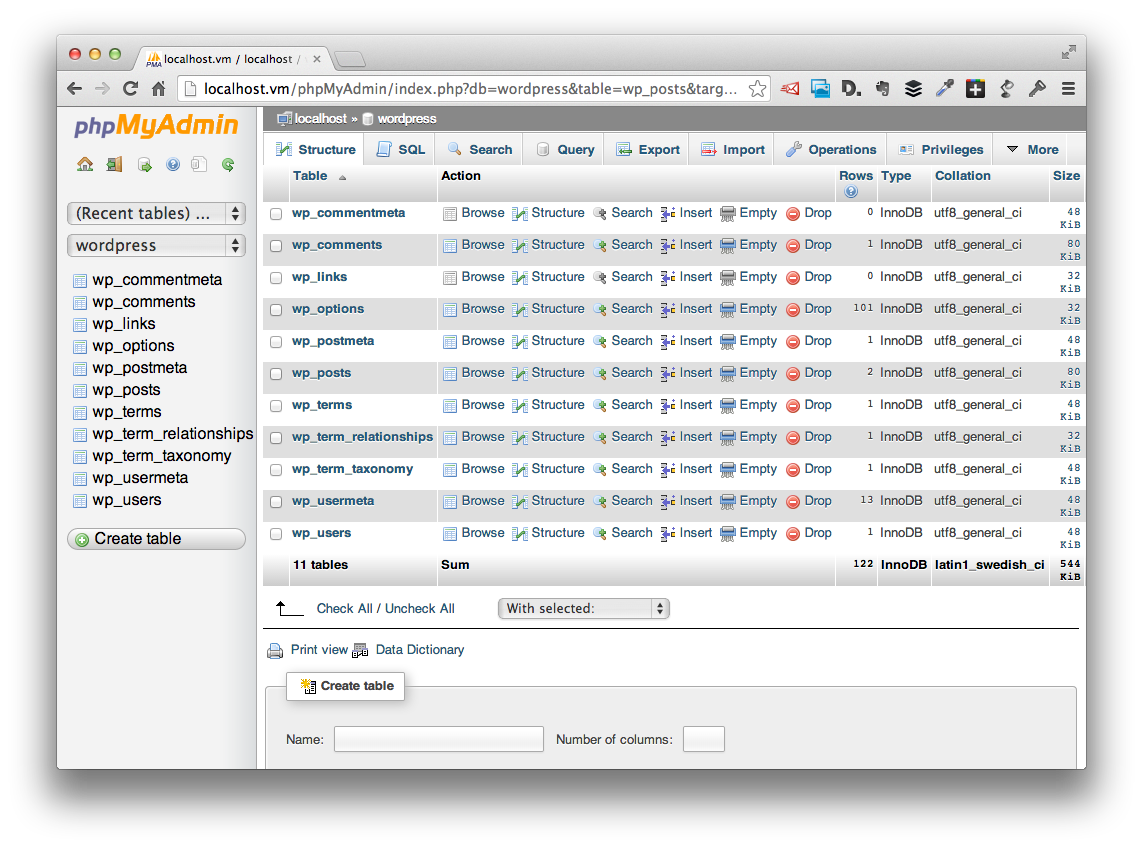Click the phpMyAdmin home icon in sidebar
1143x848 pixels.
click(x=85, y=165)
